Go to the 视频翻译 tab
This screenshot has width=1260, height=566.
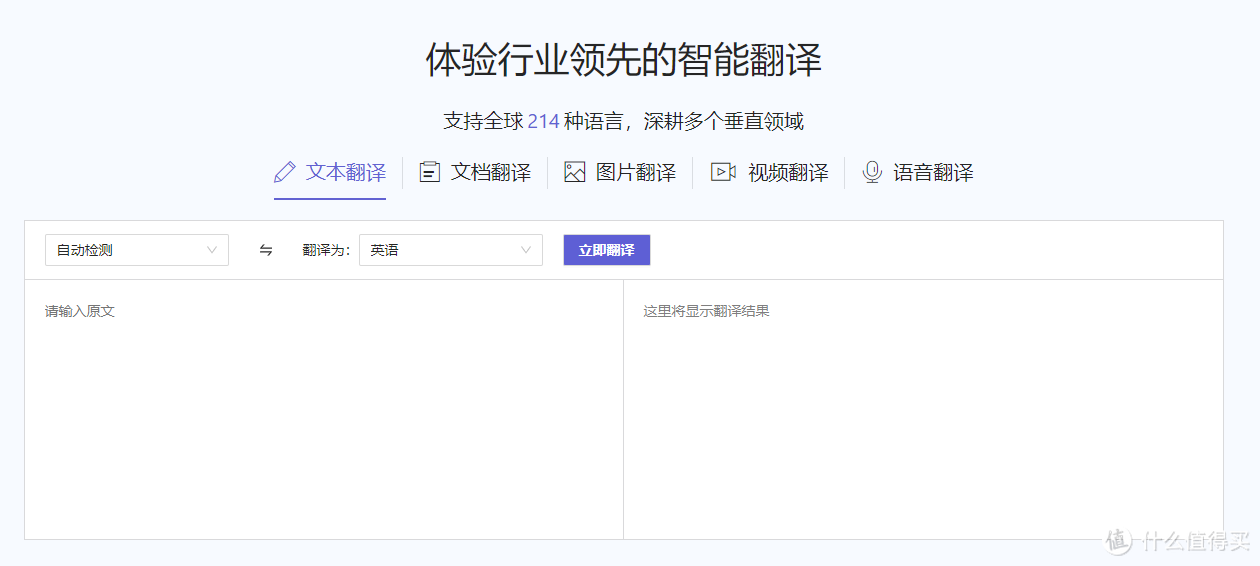click(x=788, y=172)
